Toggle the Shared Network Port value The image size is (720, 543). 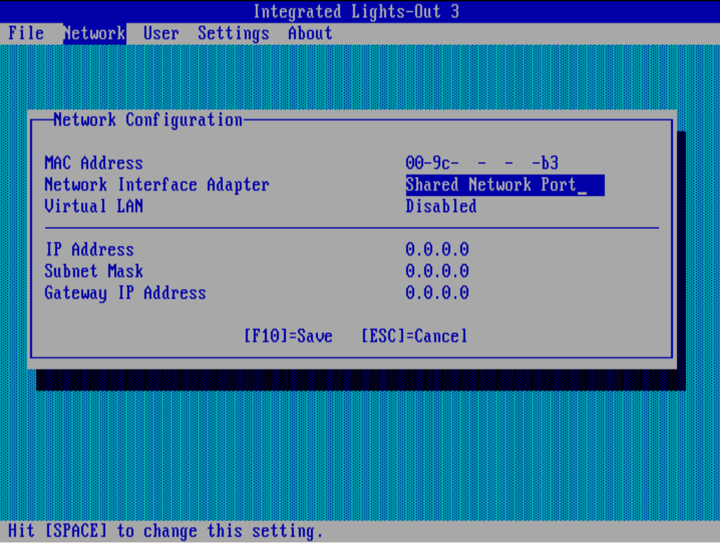(x=505, y=185)
